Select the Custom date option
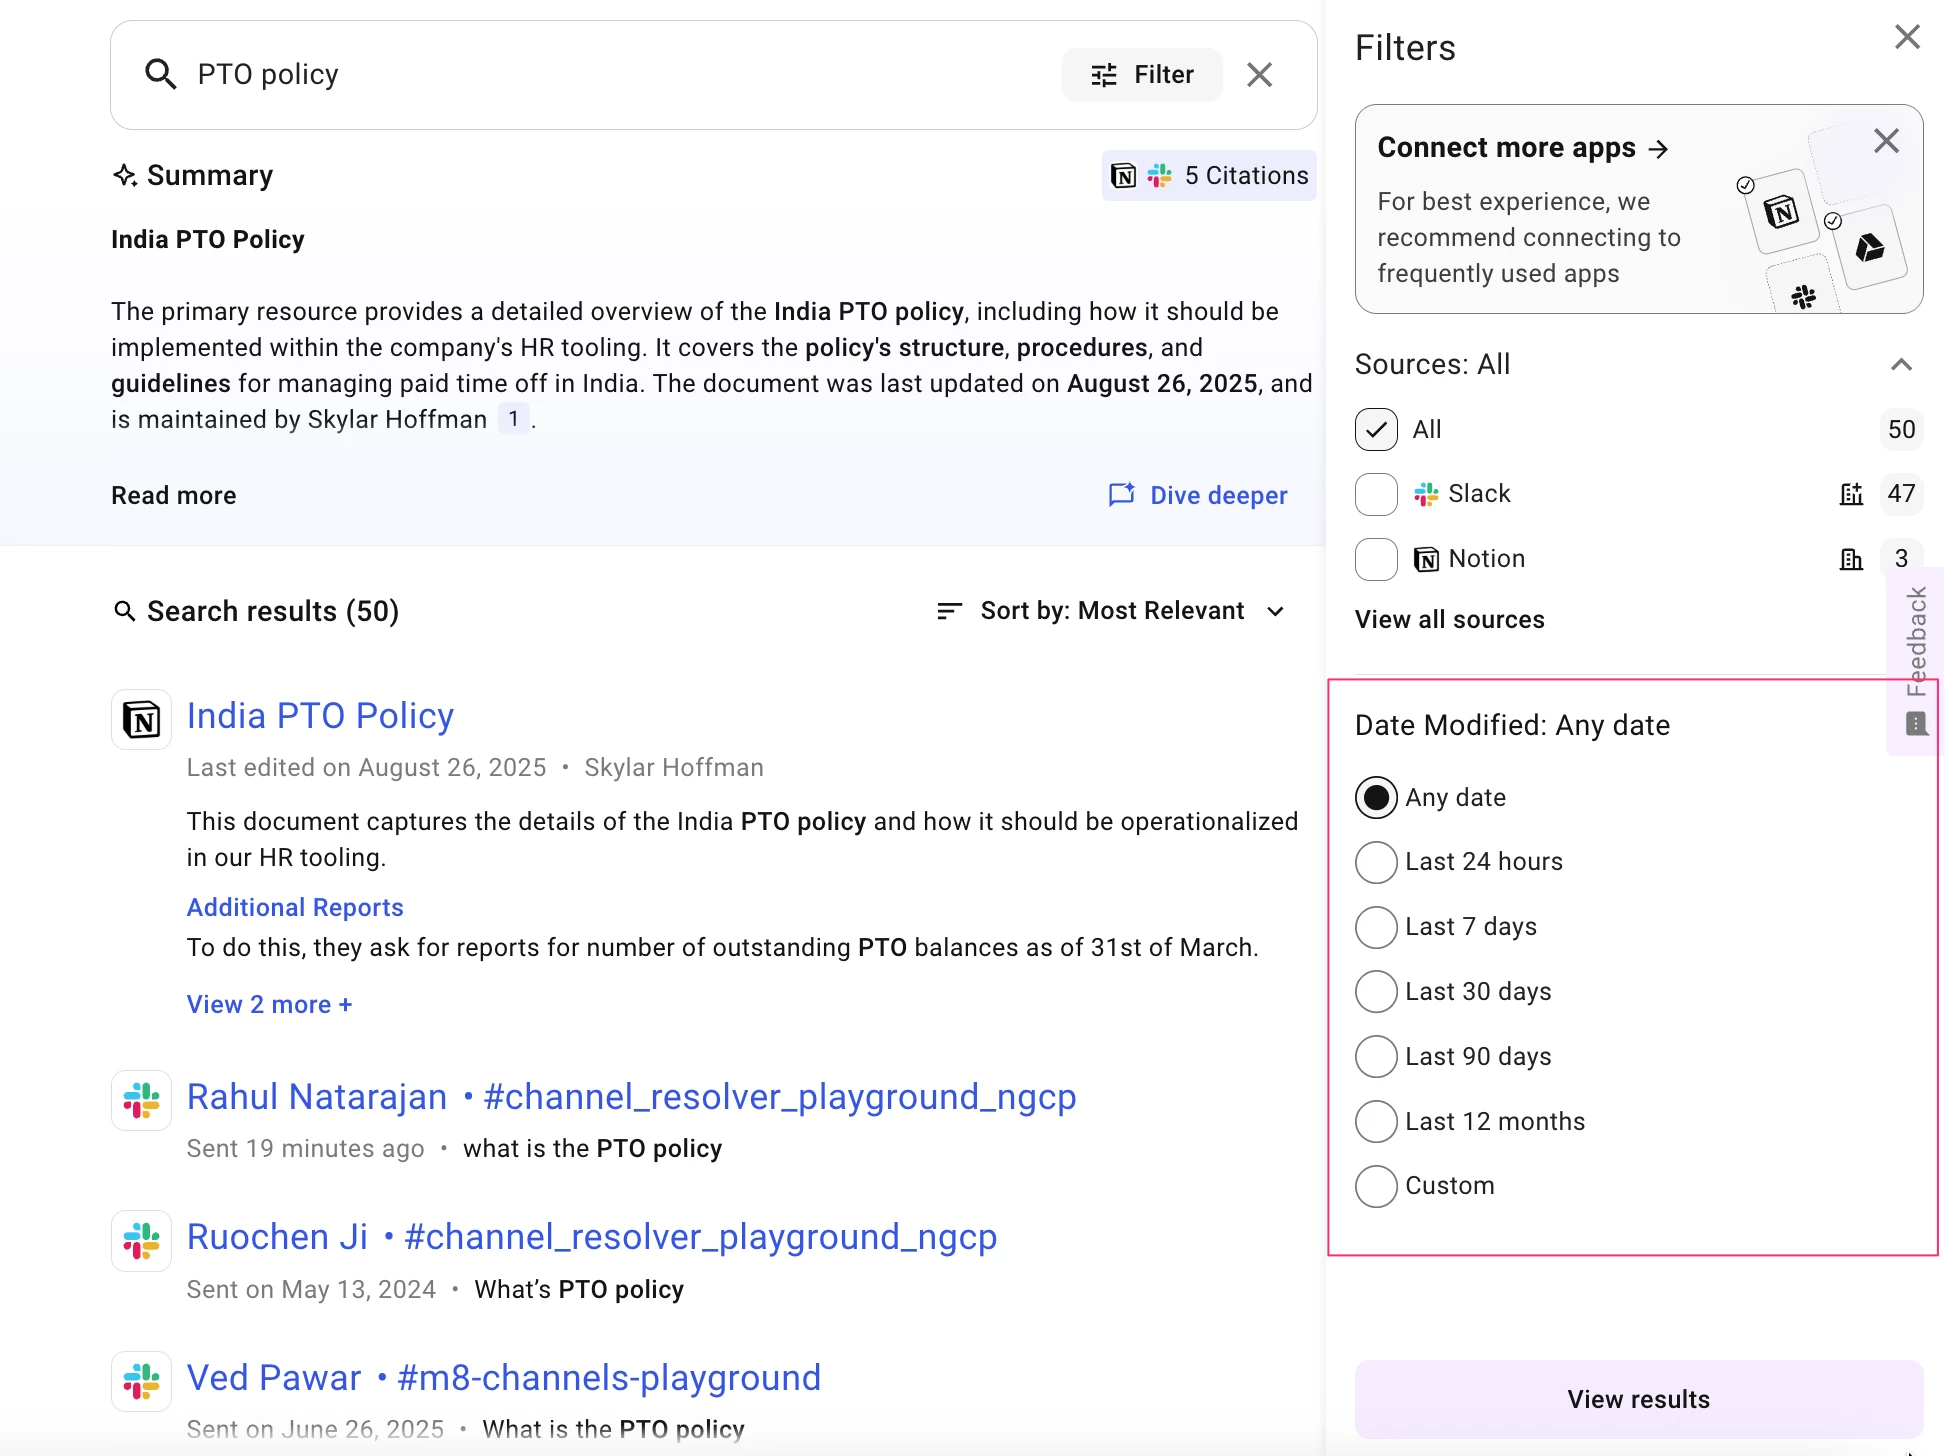 [x=1376, y=1186]
